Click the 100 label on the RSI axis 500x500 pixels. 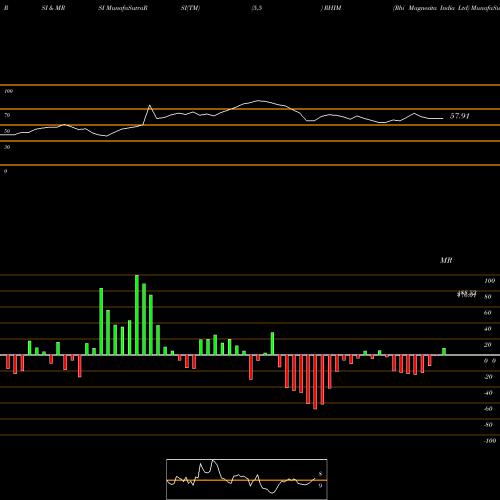click(x=8, y=91)
